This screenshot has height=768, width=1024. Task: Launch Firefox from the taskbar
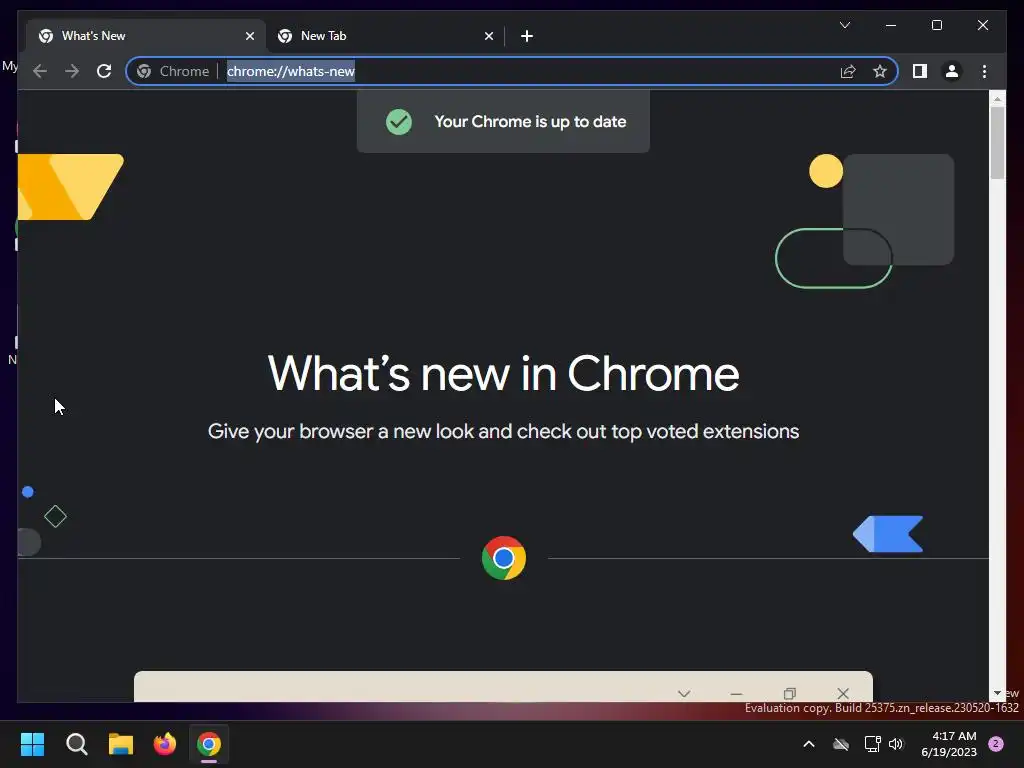point(165,744)
